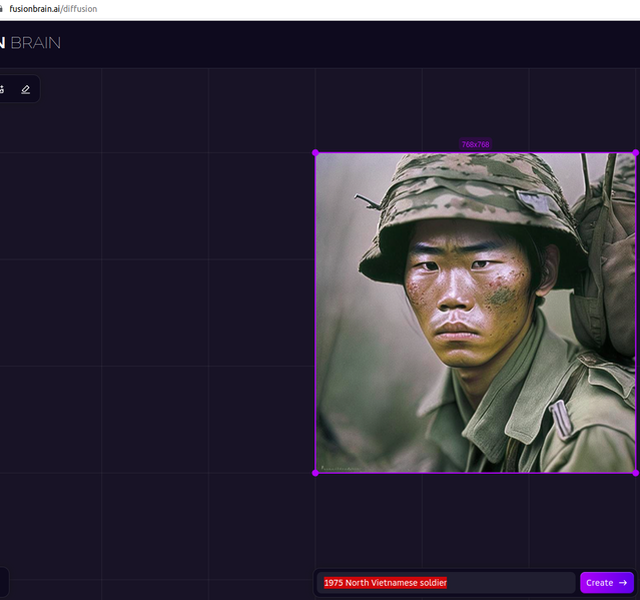Select the eraser tool icon
The image size is (640, 600).
click(x=25, y=89)
